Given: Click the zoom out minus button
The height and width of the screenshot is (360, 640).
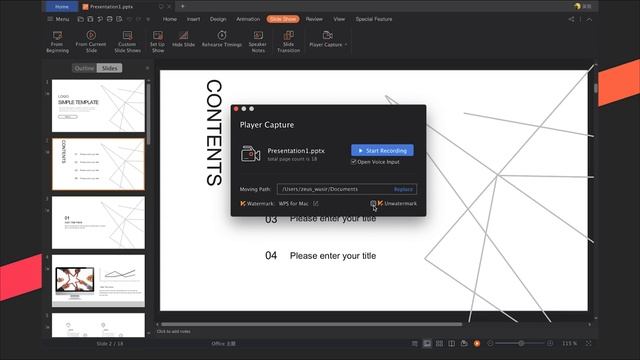Looking at the screenshot, I should 490,344.
